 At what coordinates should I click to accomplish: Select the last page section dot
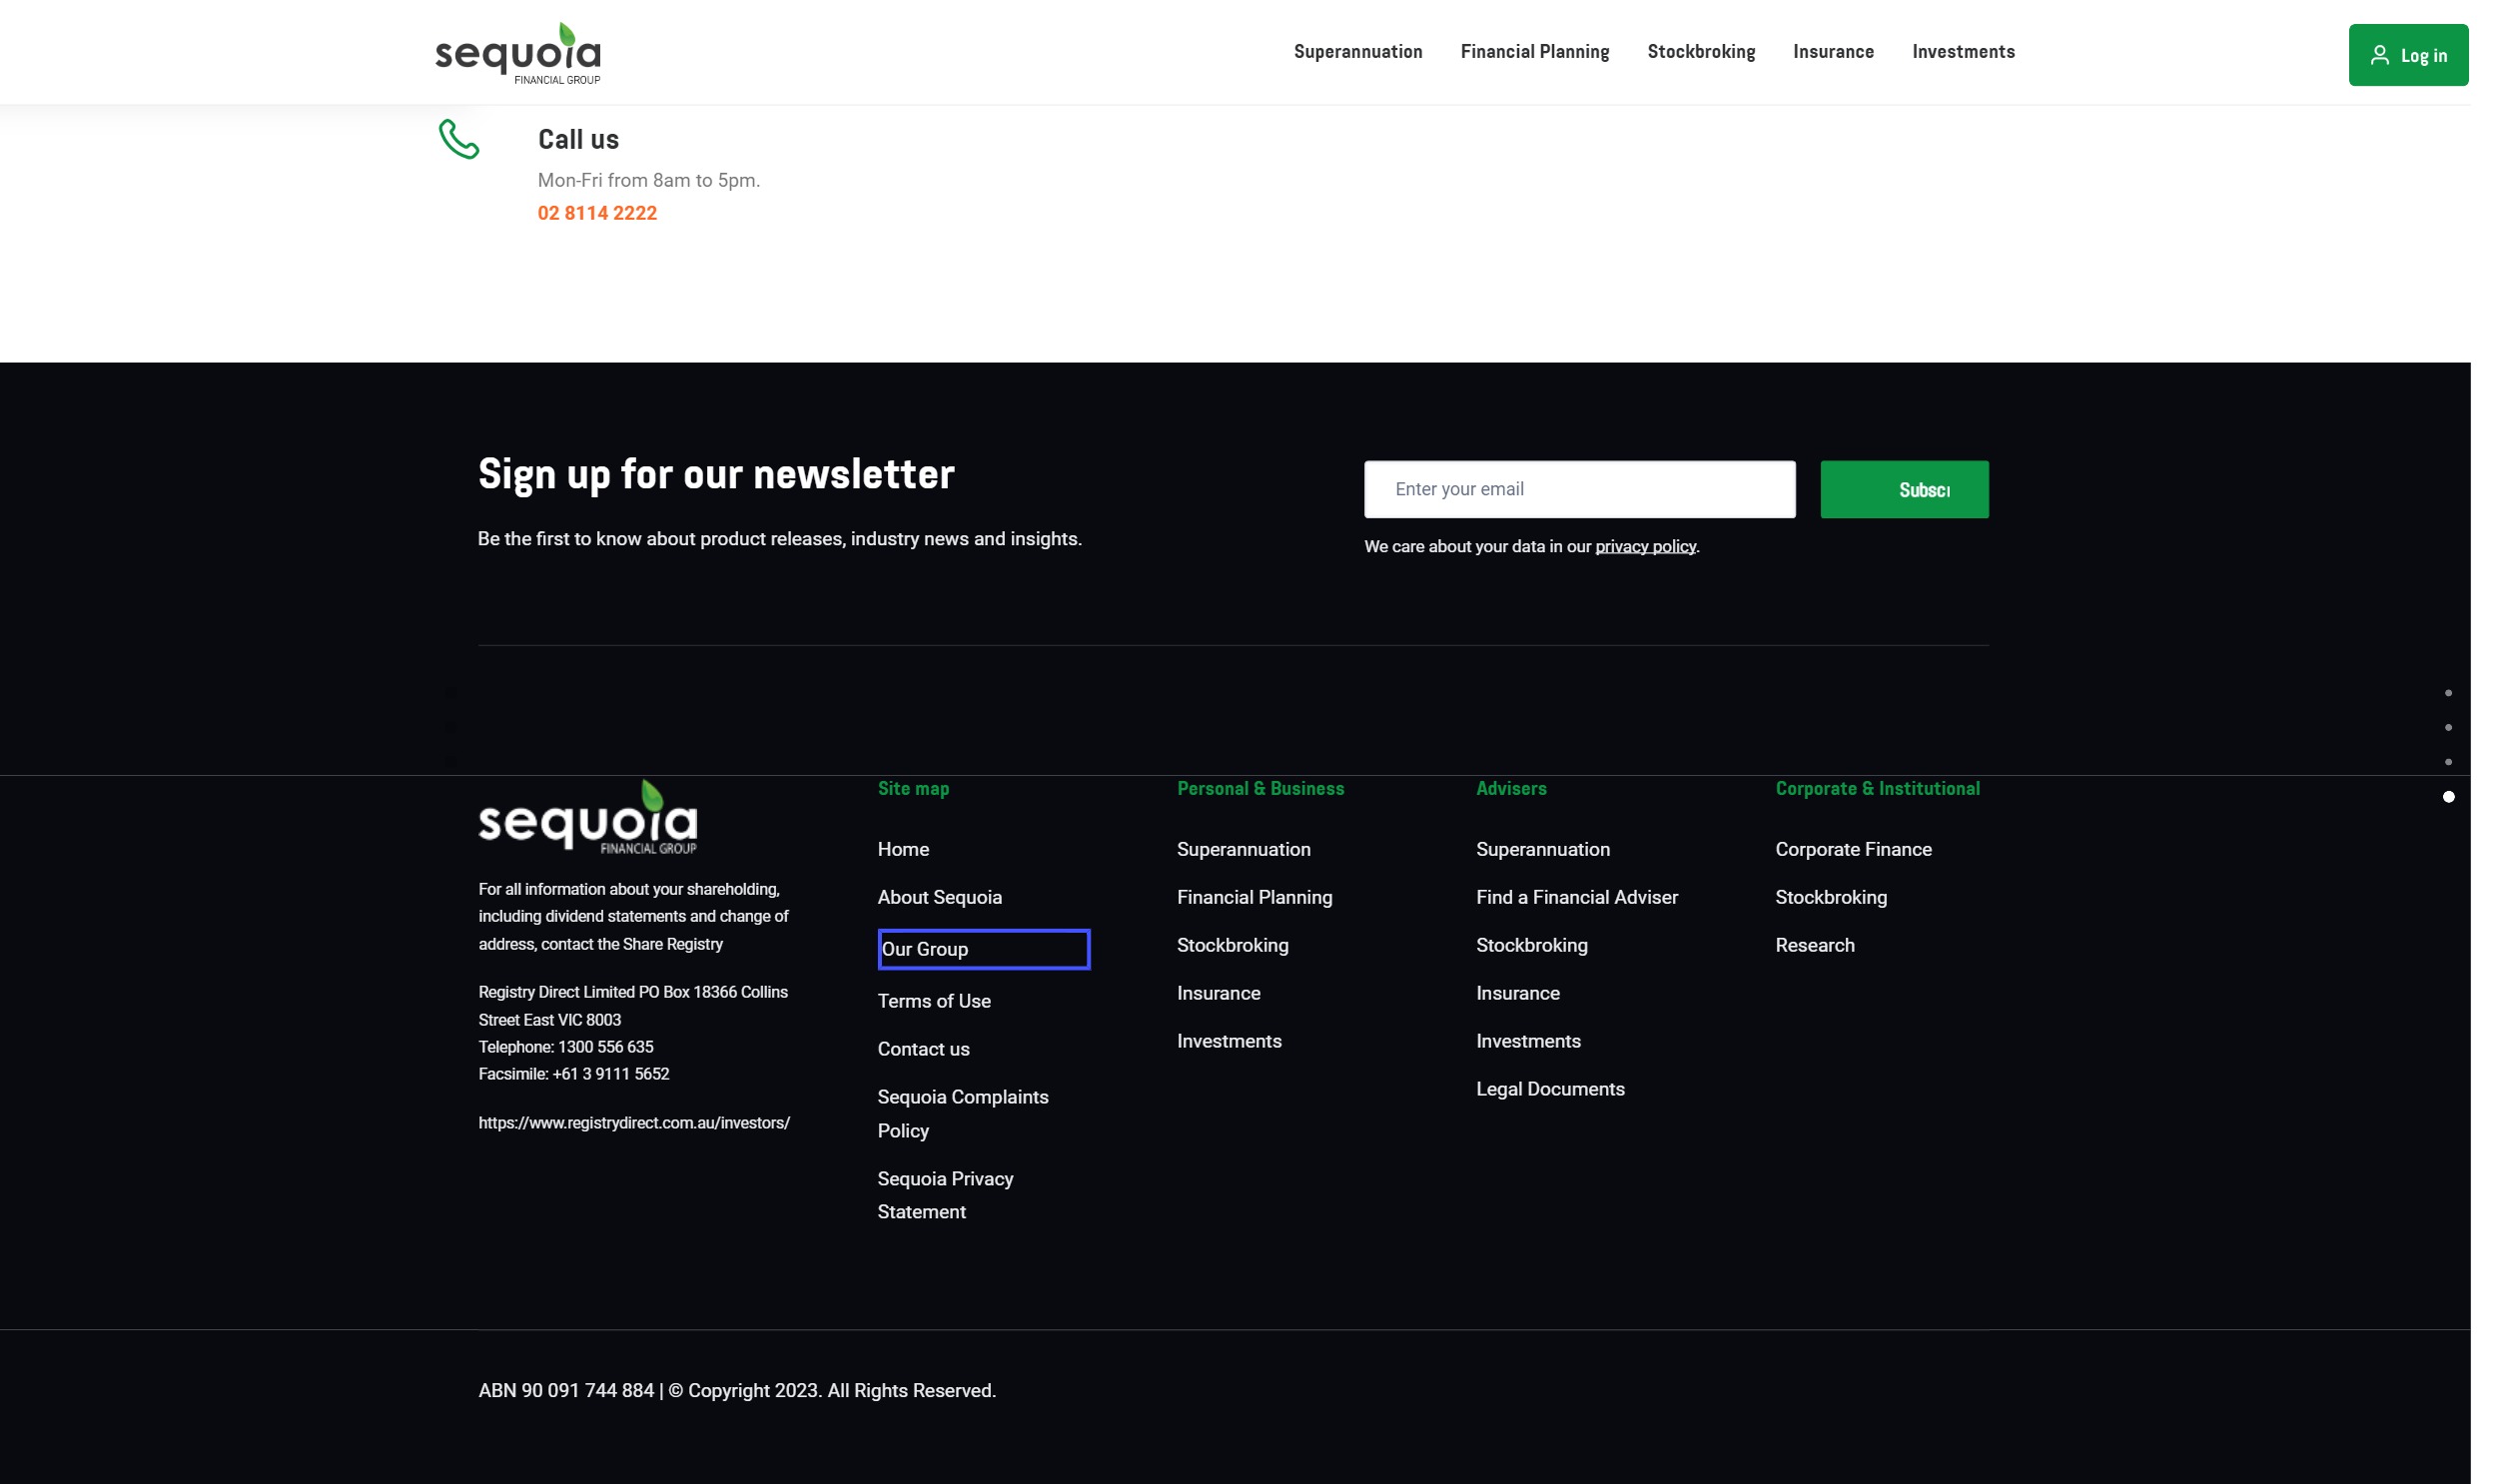2448,797
